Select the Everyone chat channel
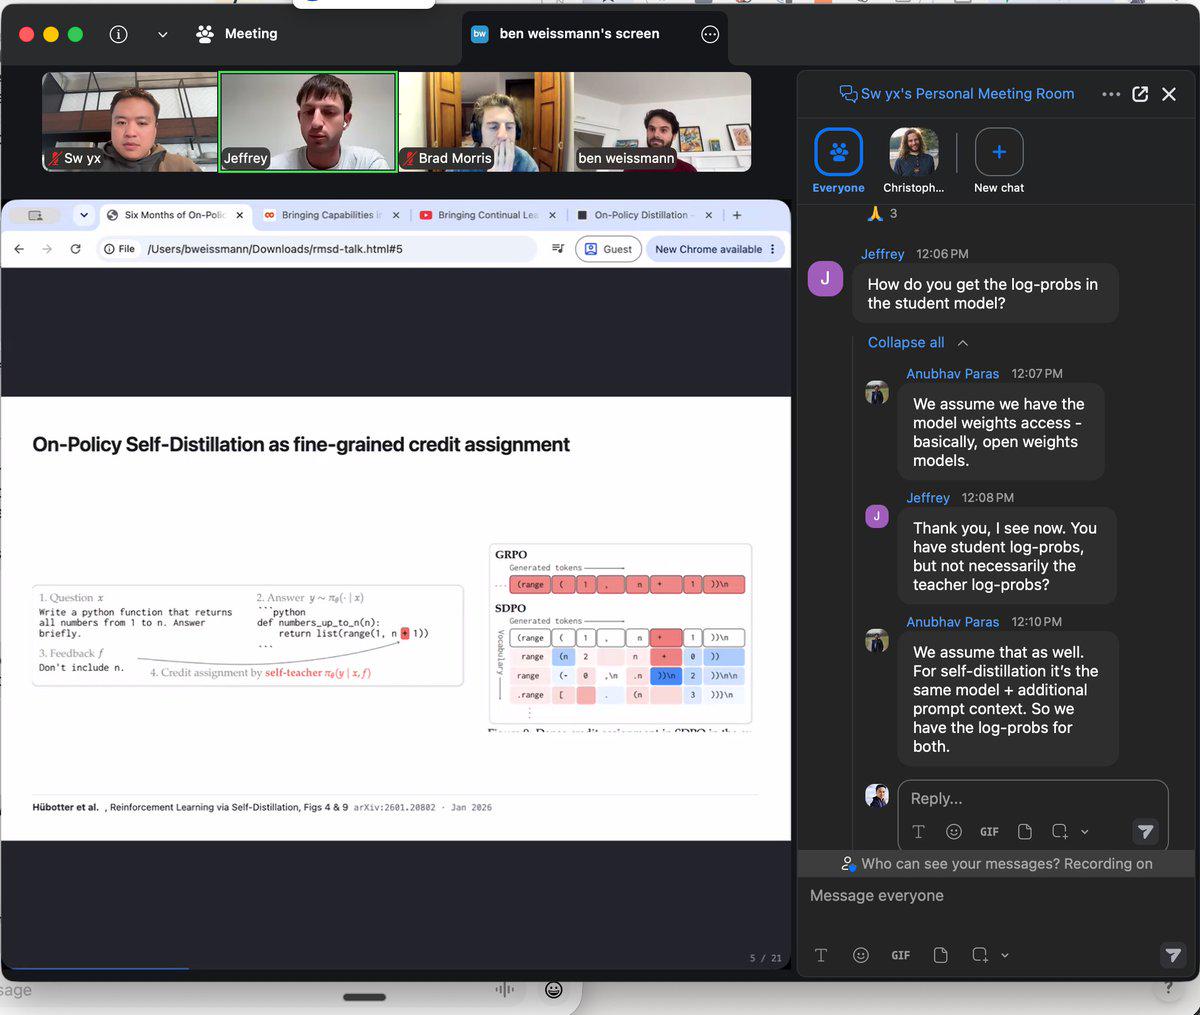 coord(839,161)
